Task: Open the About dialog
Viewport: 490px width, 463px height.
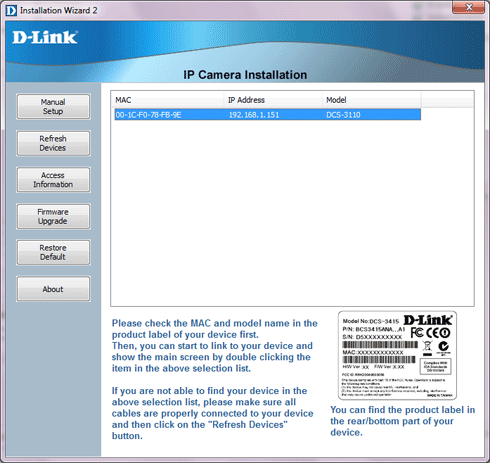Action: click(x=53, y=289)
